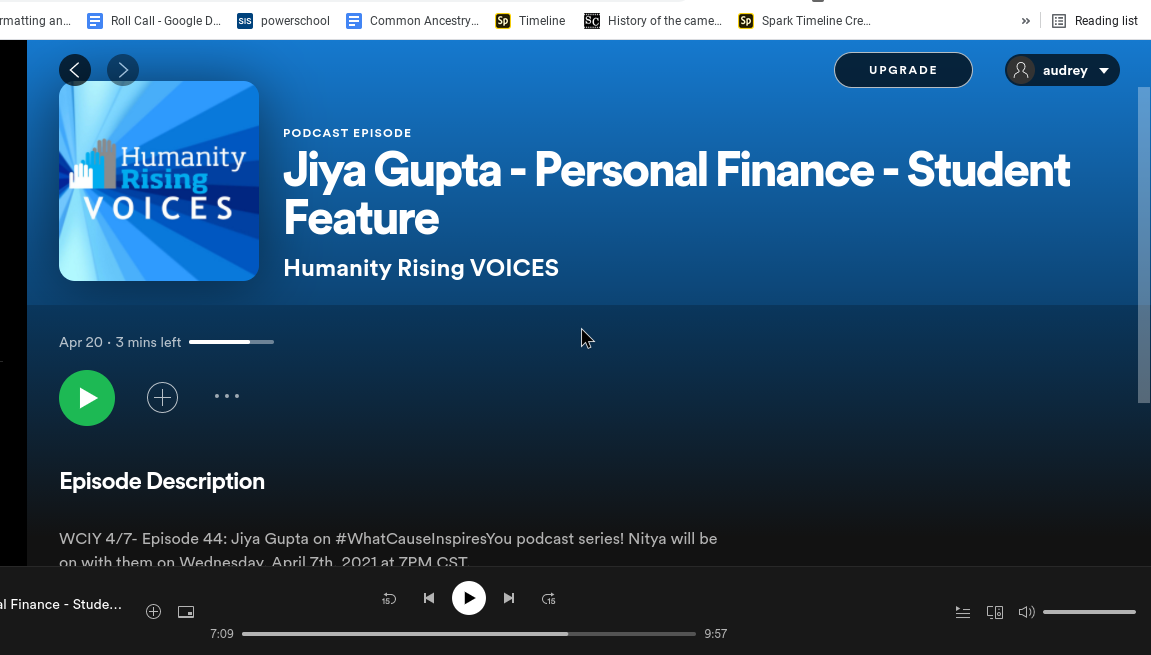Open the History of the camera bookmark
The image size is (1151, 655).
tap(653, 21)
